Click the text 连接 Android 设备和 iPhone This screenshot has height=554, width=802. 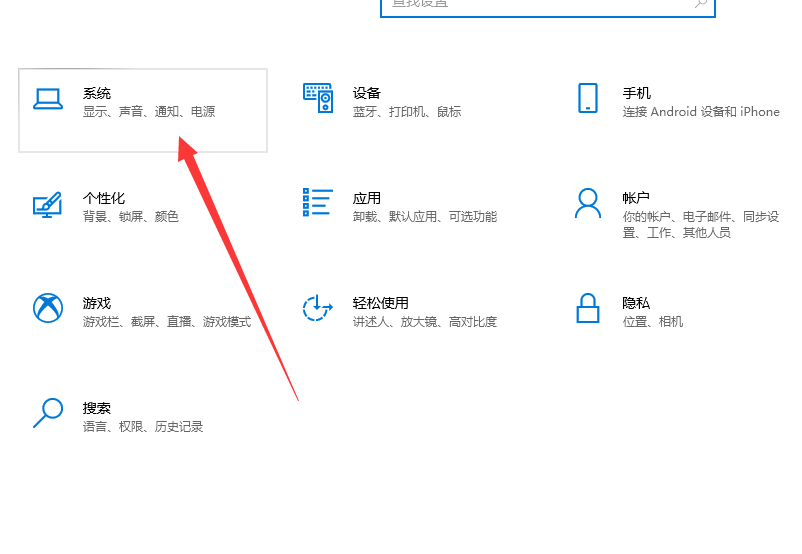point(701,112)
